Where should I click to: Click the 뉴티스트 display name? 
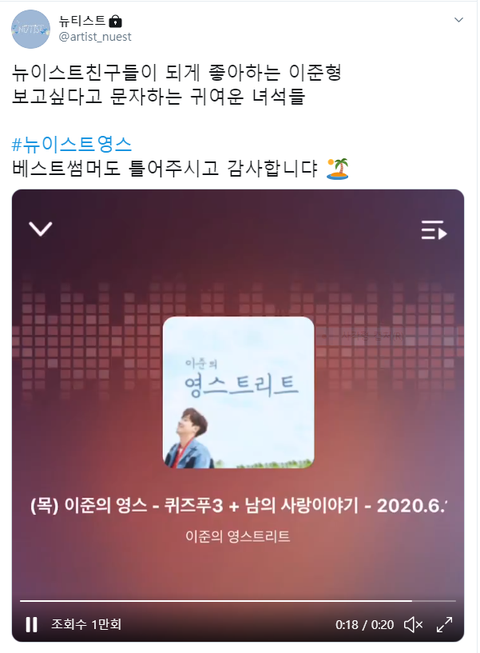(x=82, y=20)
